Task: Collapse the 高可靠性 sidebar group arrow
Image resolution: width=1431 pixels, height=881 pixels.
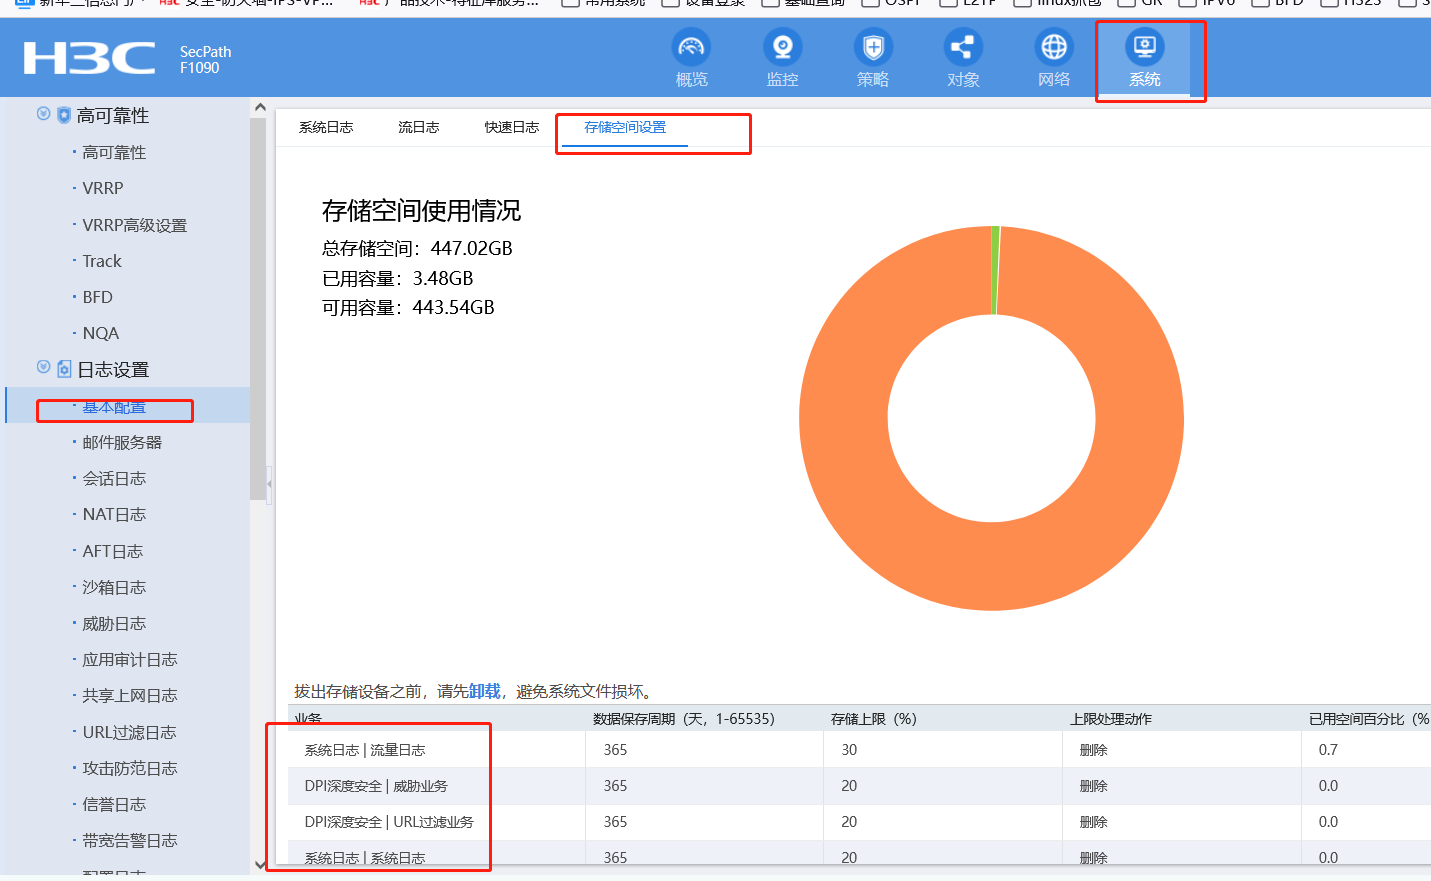Action: tap(43, 114)
